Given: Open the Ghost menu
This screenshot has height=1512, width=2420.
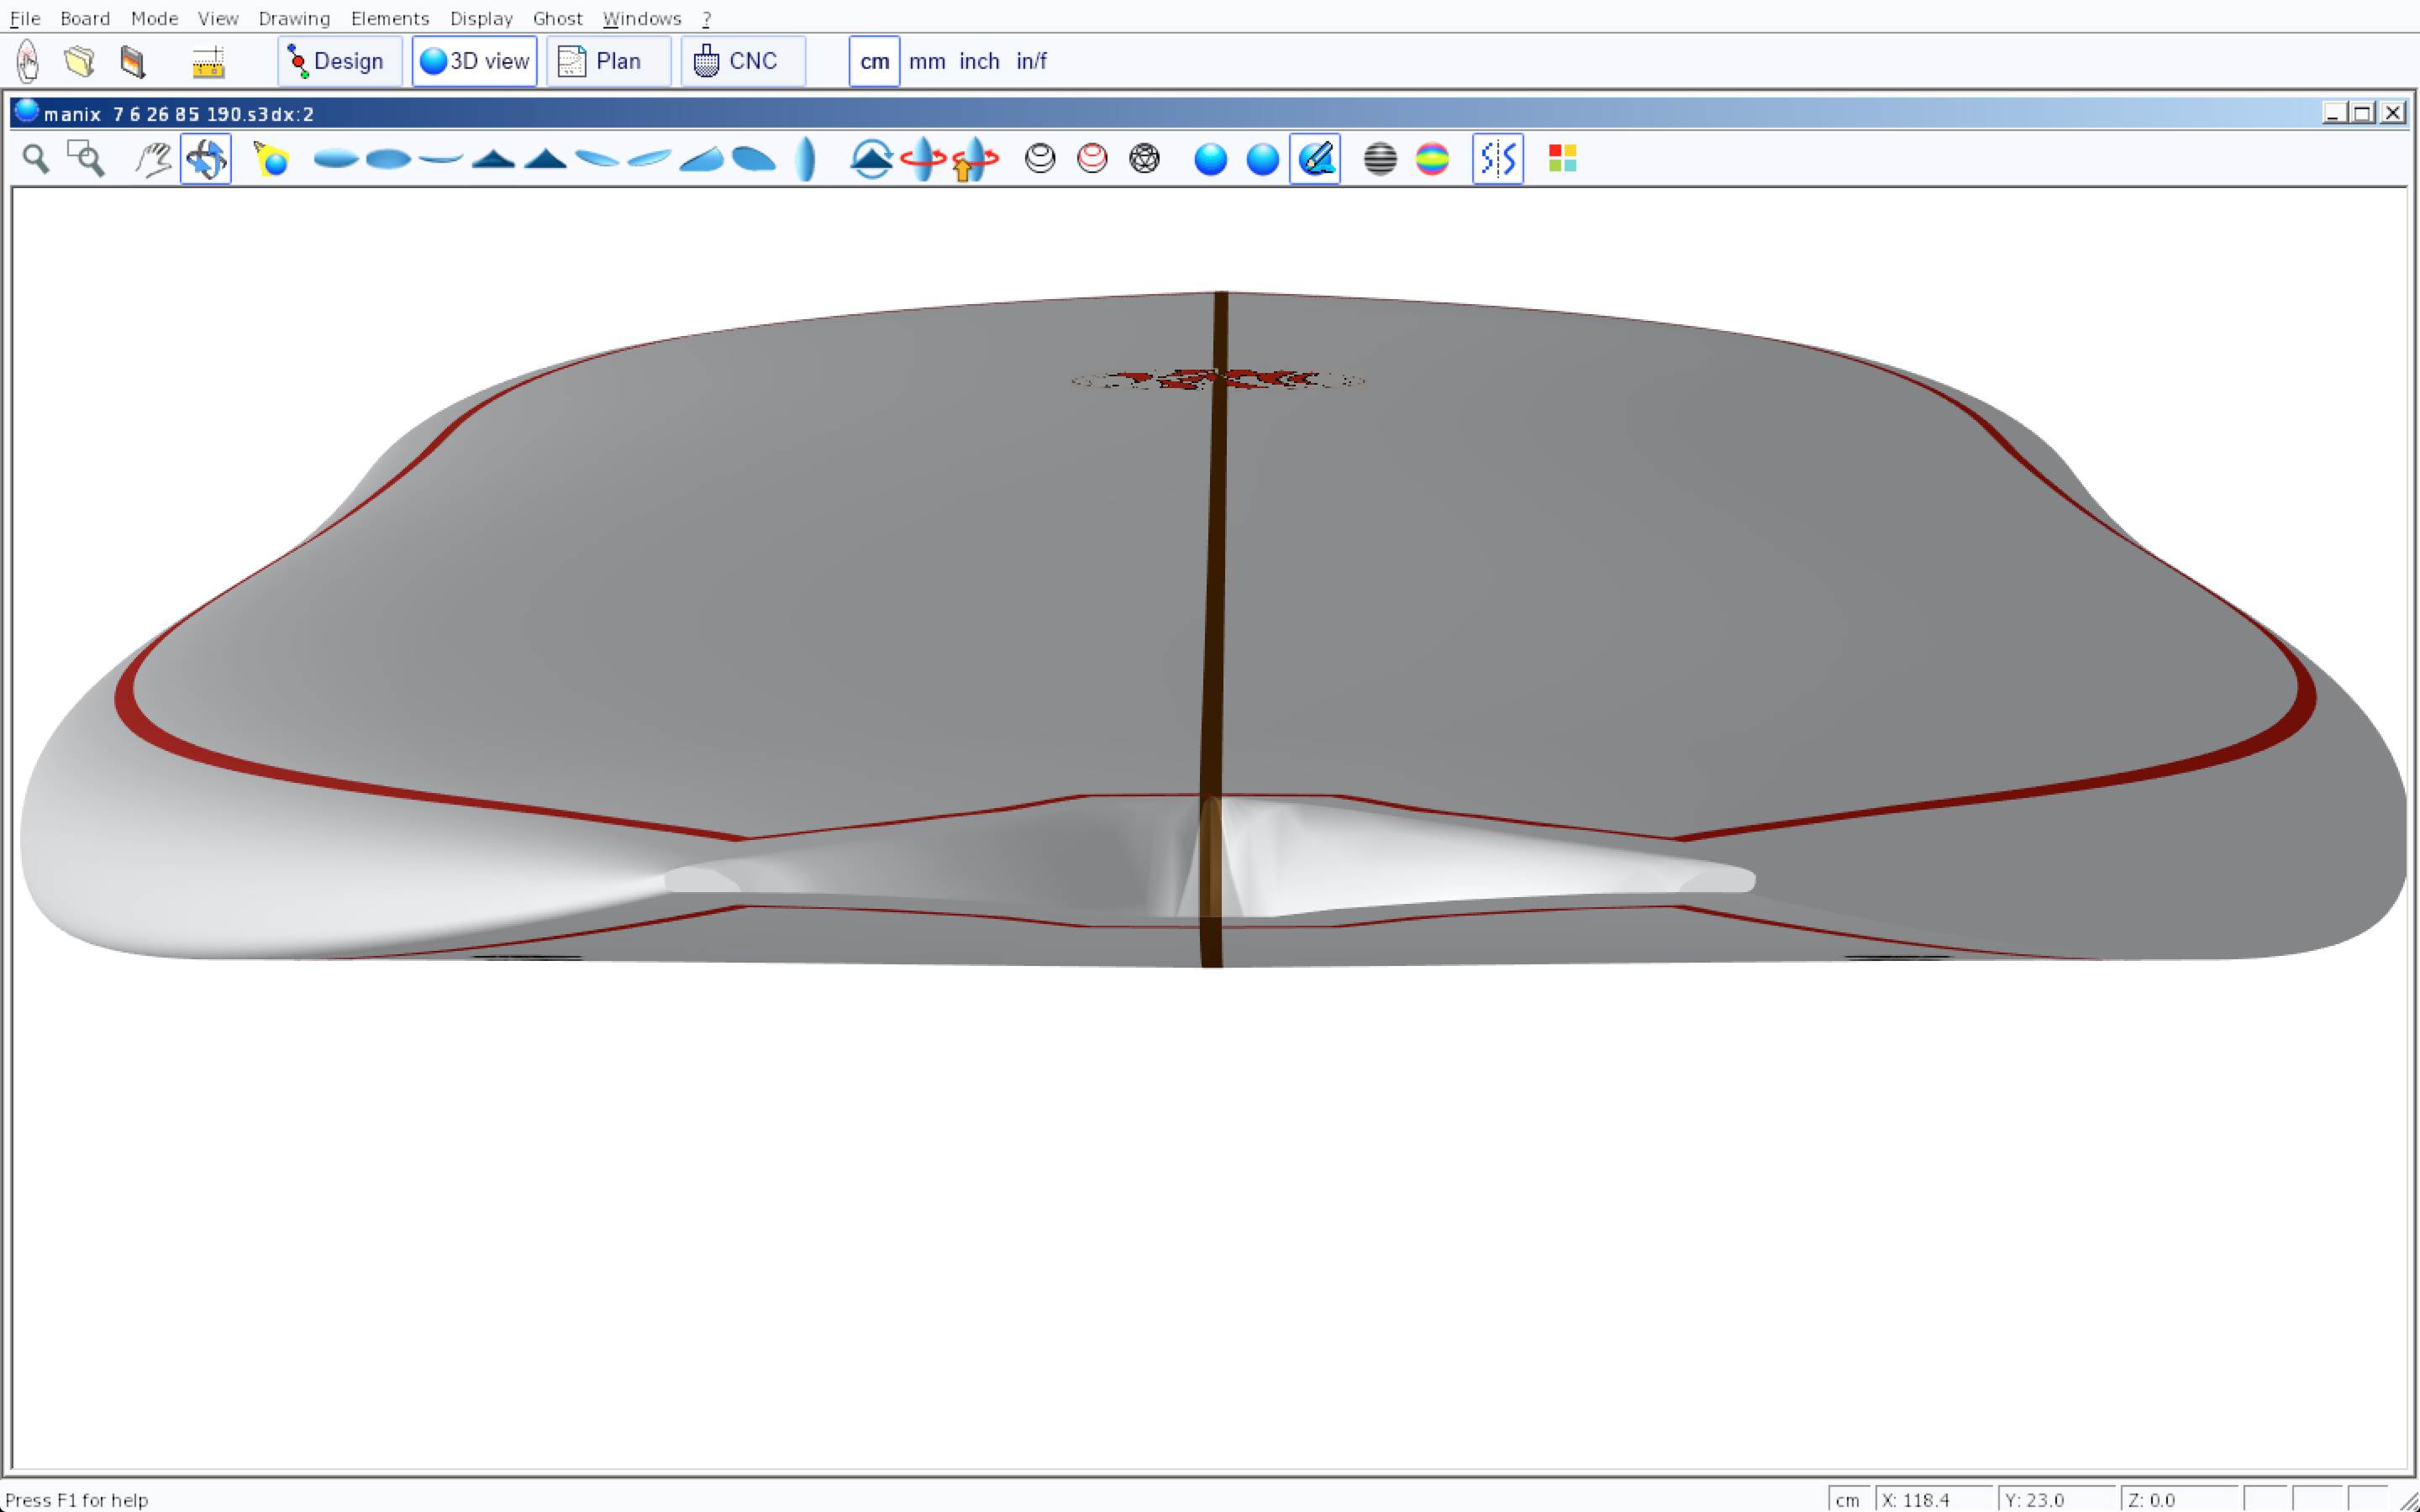Looking at the screenshot, I should point(557,18).
